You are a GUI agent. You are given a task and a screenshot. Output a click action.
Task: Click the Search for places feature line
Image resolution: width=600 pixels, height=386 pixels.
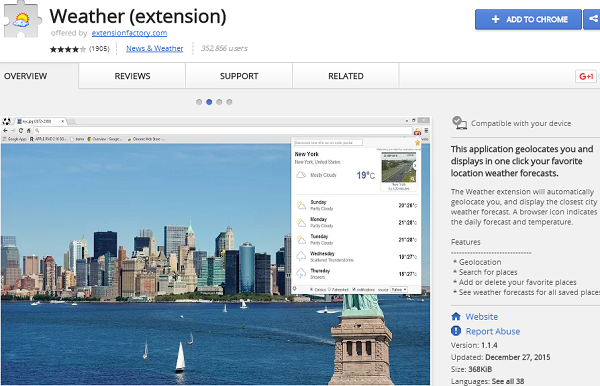coord(485,272)
